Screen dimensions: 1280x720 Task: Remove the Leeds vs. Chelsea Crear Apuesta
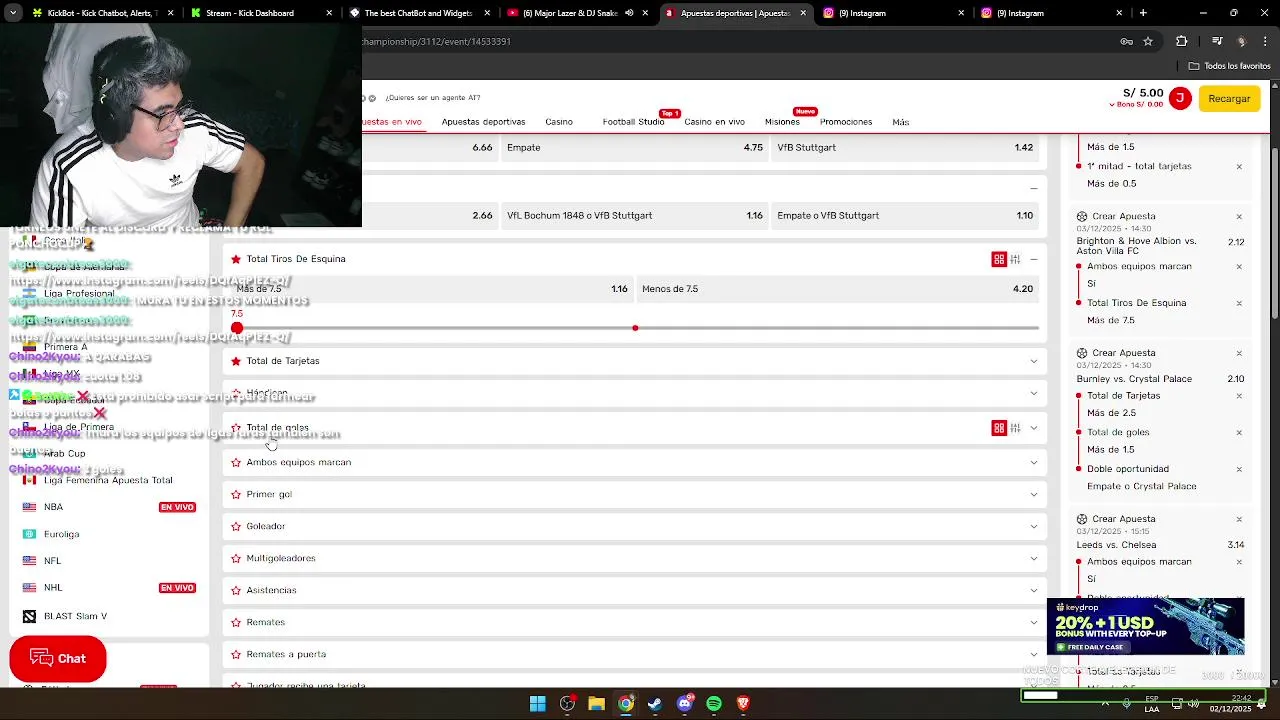[1239, 519]
